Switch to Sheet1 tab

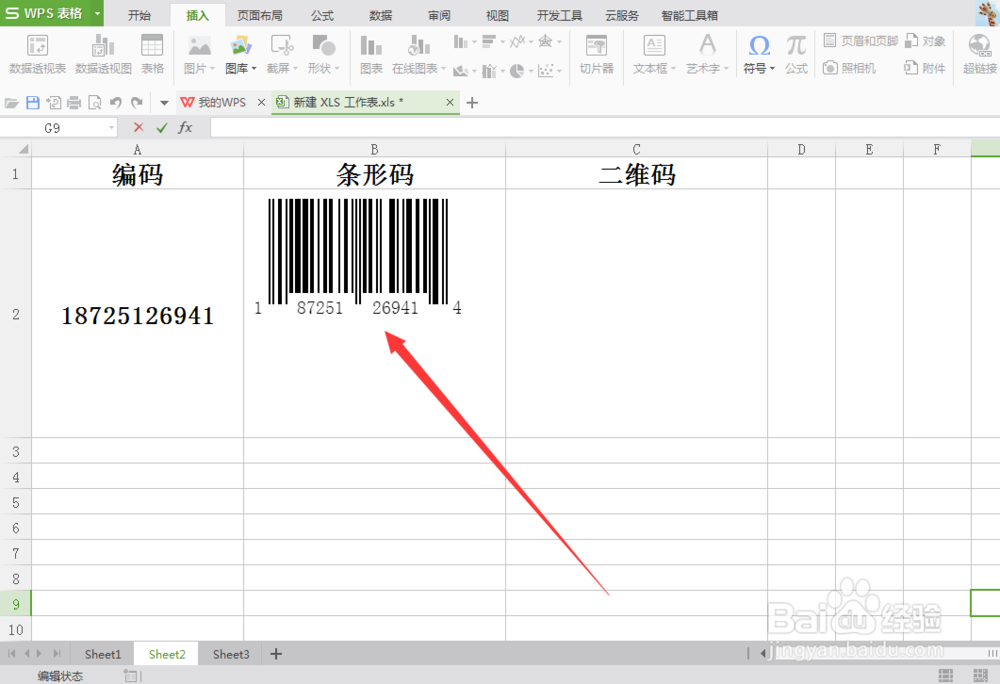[x=103, y=655]
